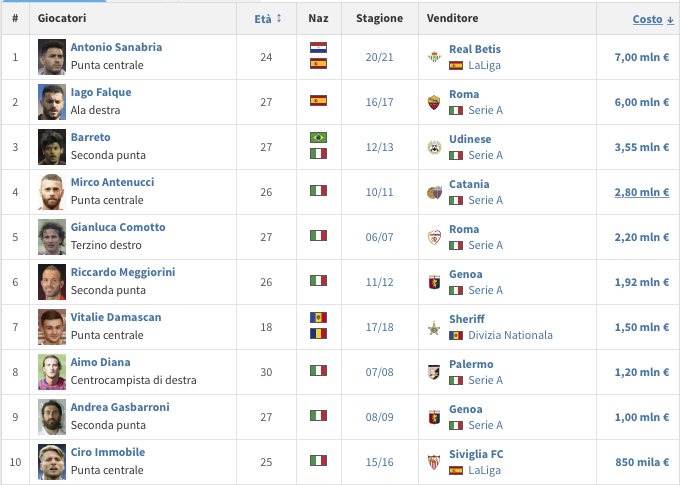Click the Sheriff club crest icon

pyautogui.click(x=433, y=327)
